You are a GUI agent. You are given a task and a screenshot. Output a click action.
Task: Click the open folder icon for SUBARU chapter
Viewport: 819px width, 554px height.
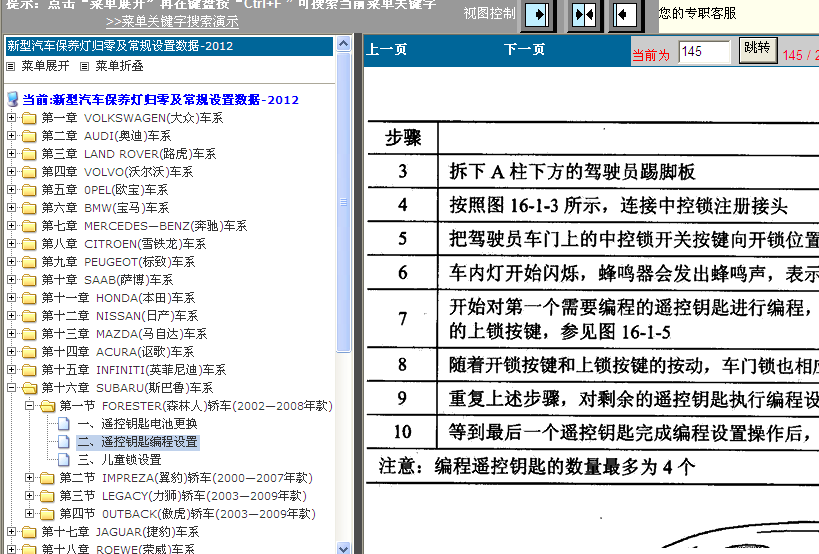(x=29, y=388)
